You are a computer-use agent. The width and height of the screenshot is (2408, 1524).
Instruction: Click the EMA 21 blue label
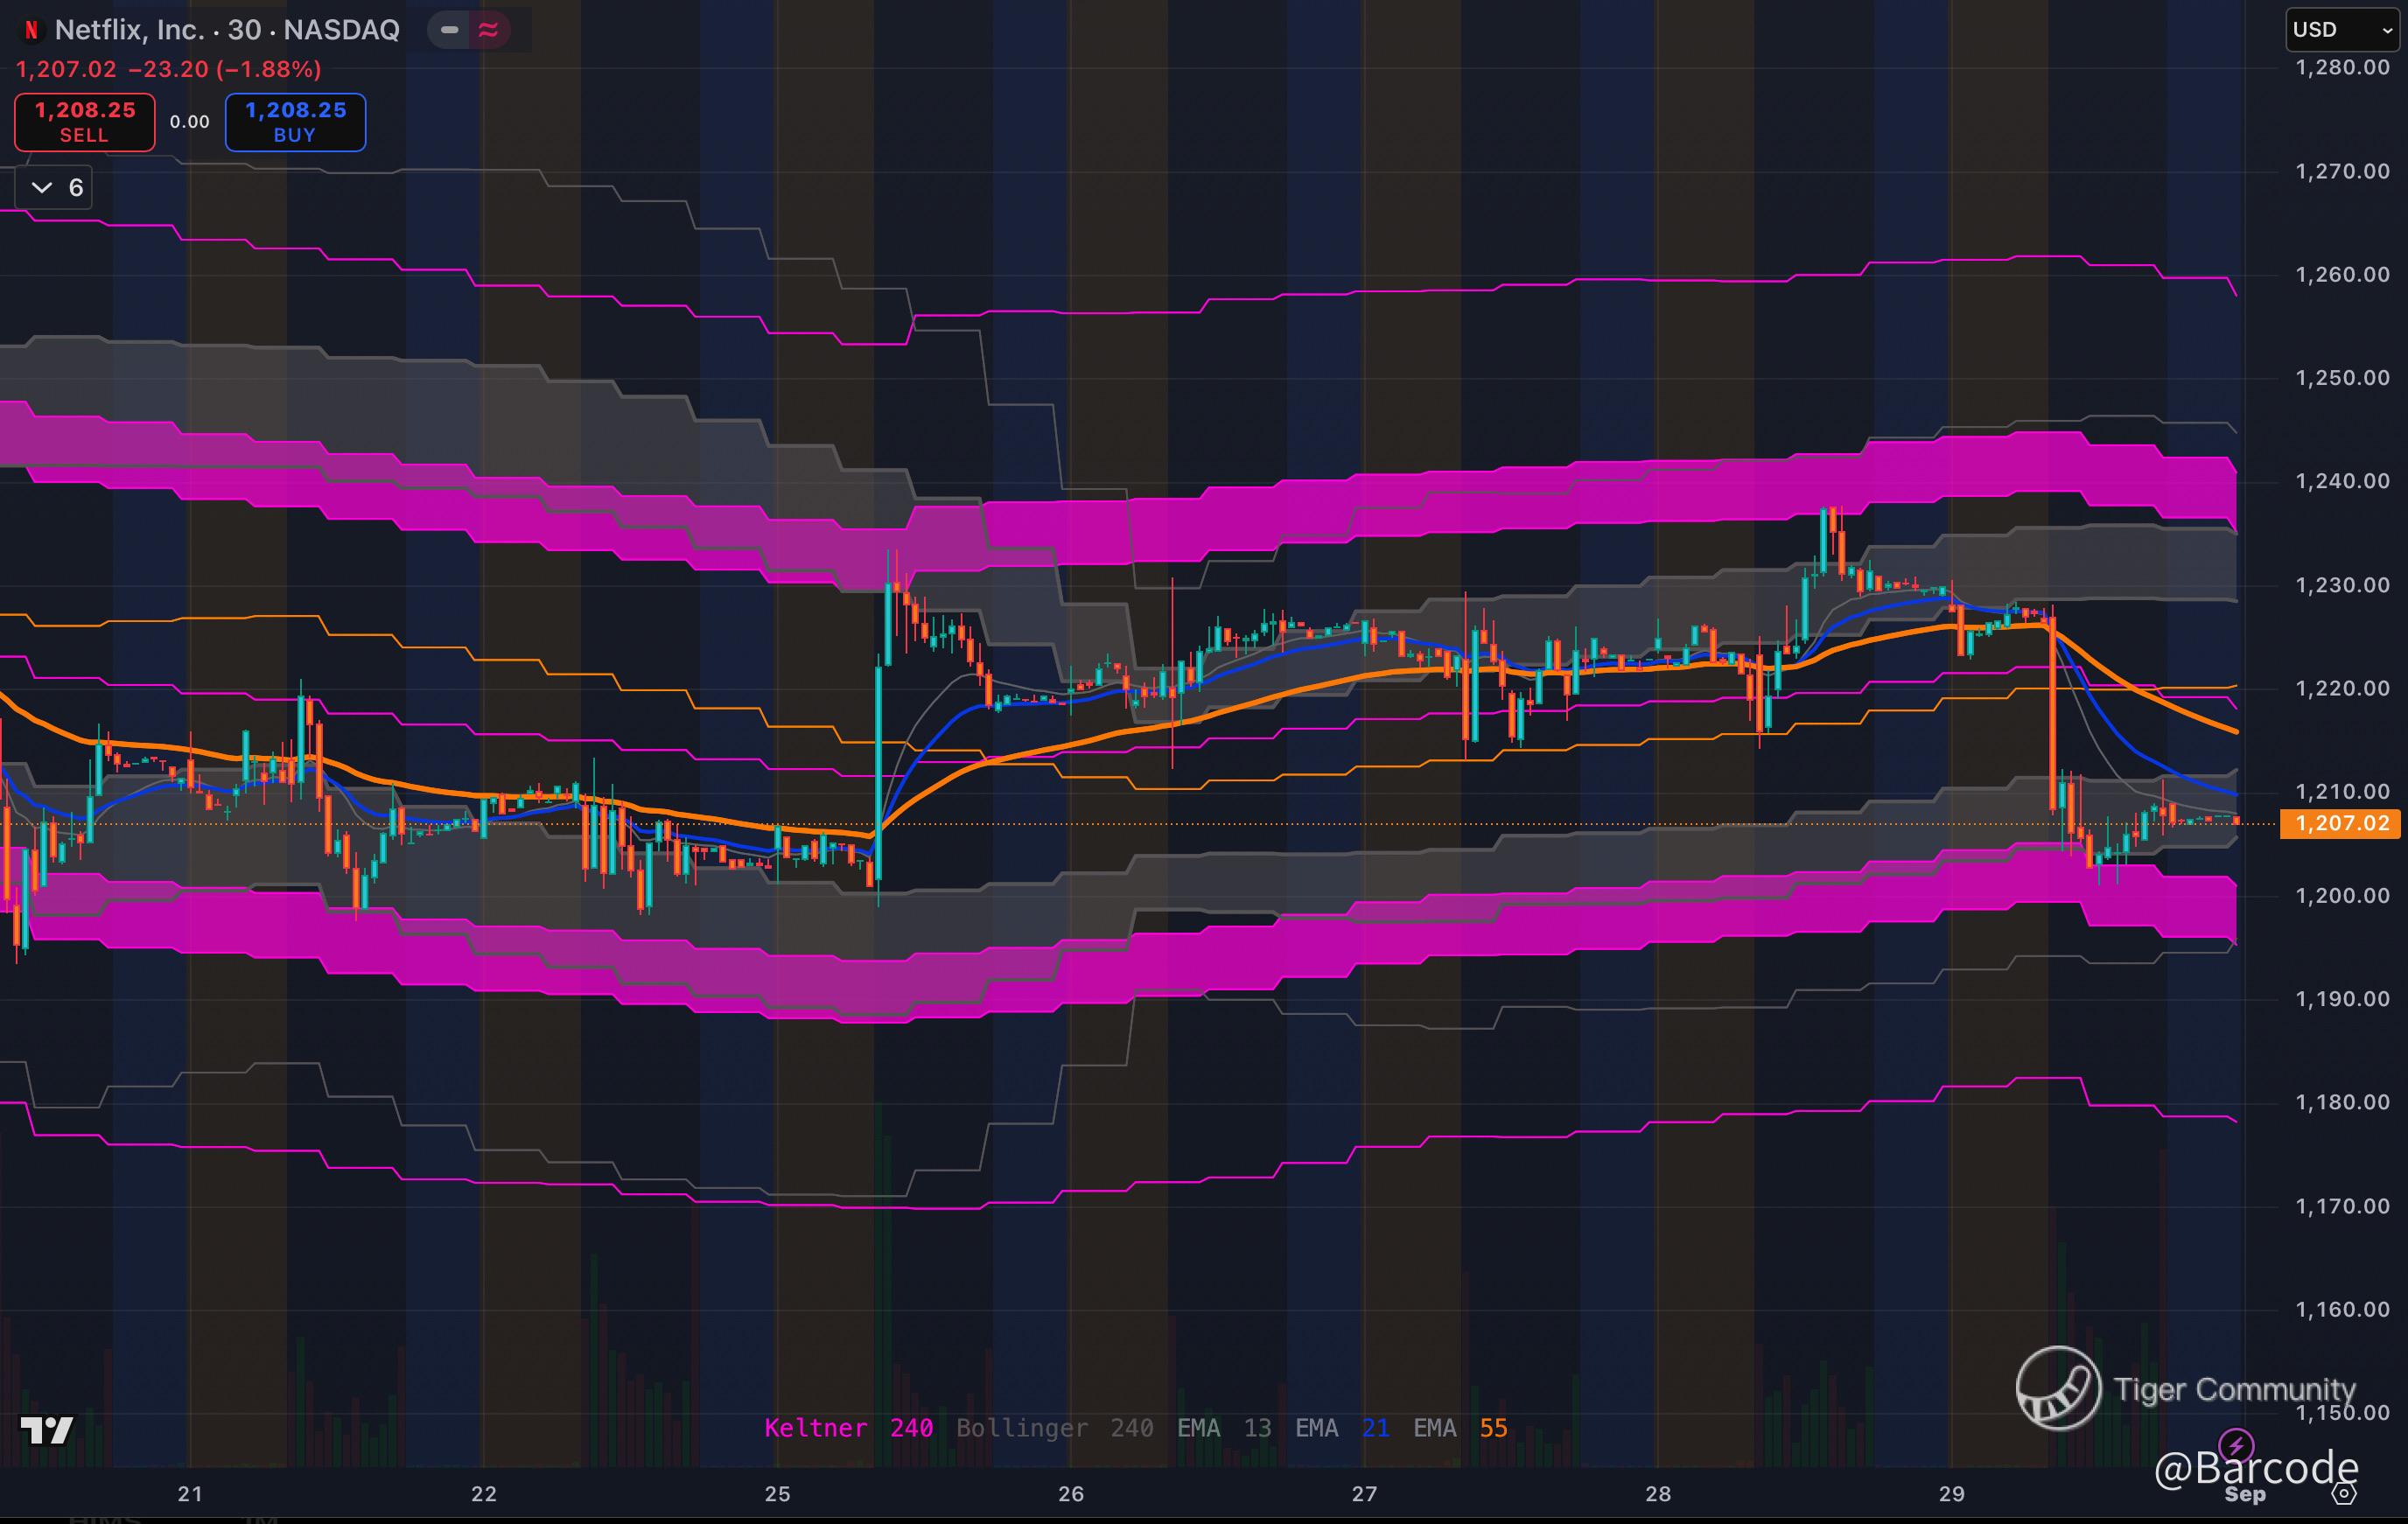[x=1341, y=1428]
